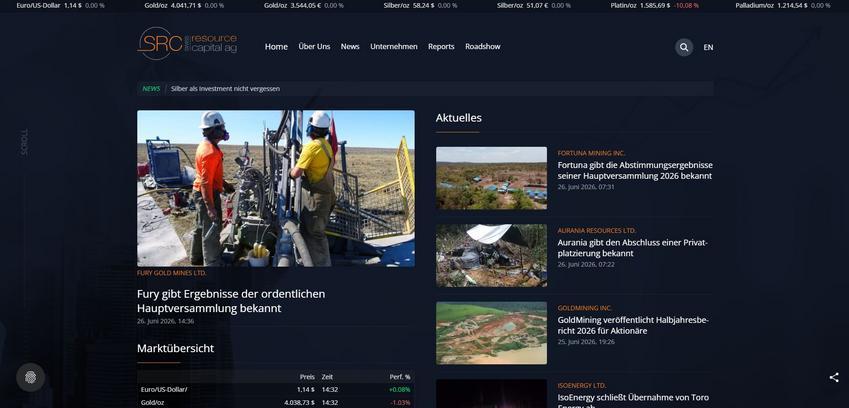
Task: Click the FORTUNA MINING INC. label
Action: [591, 153]
